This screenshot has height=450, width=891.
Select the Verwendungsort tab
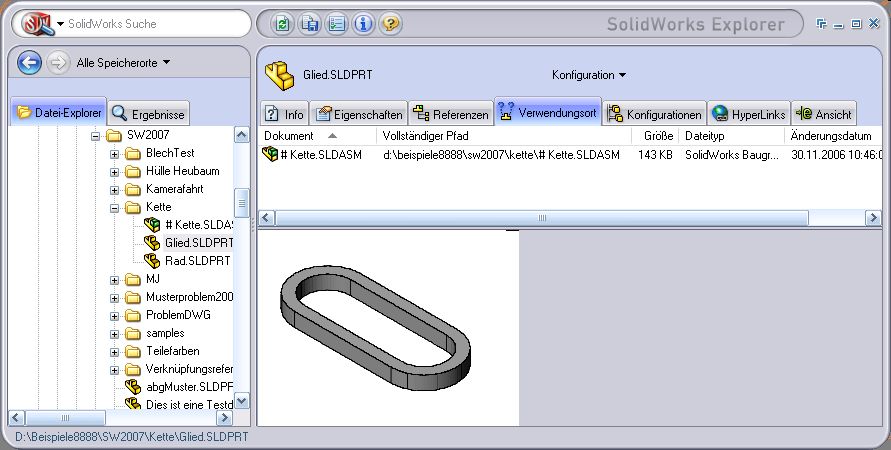pyautogui.click(x=548, y=112)
